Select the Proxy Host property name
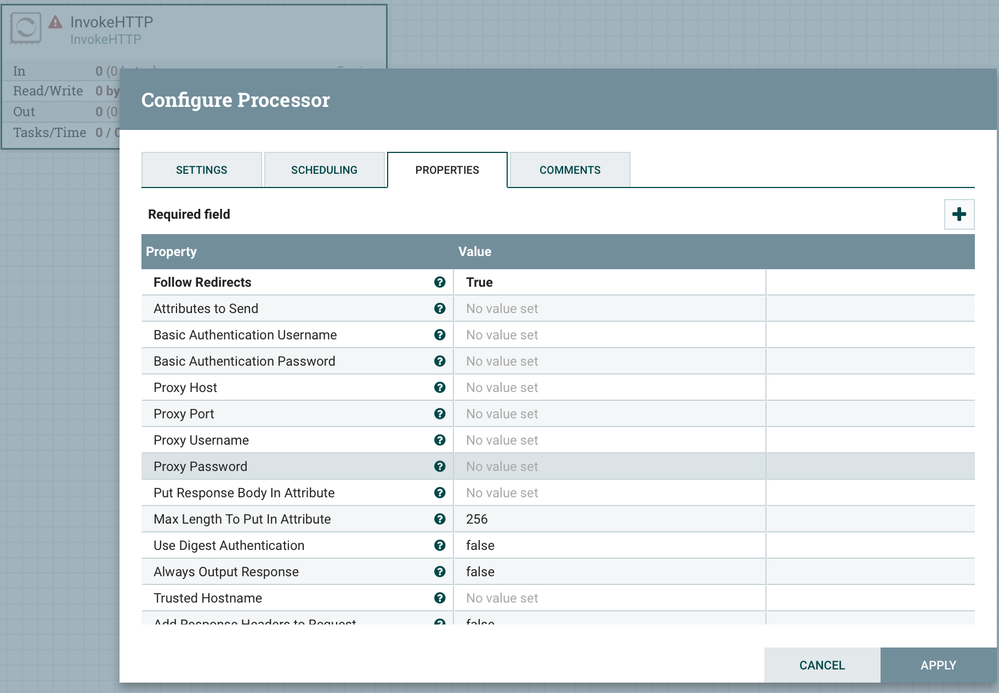The height and width of the screenshot is (693, 999). tap(185, 387)
